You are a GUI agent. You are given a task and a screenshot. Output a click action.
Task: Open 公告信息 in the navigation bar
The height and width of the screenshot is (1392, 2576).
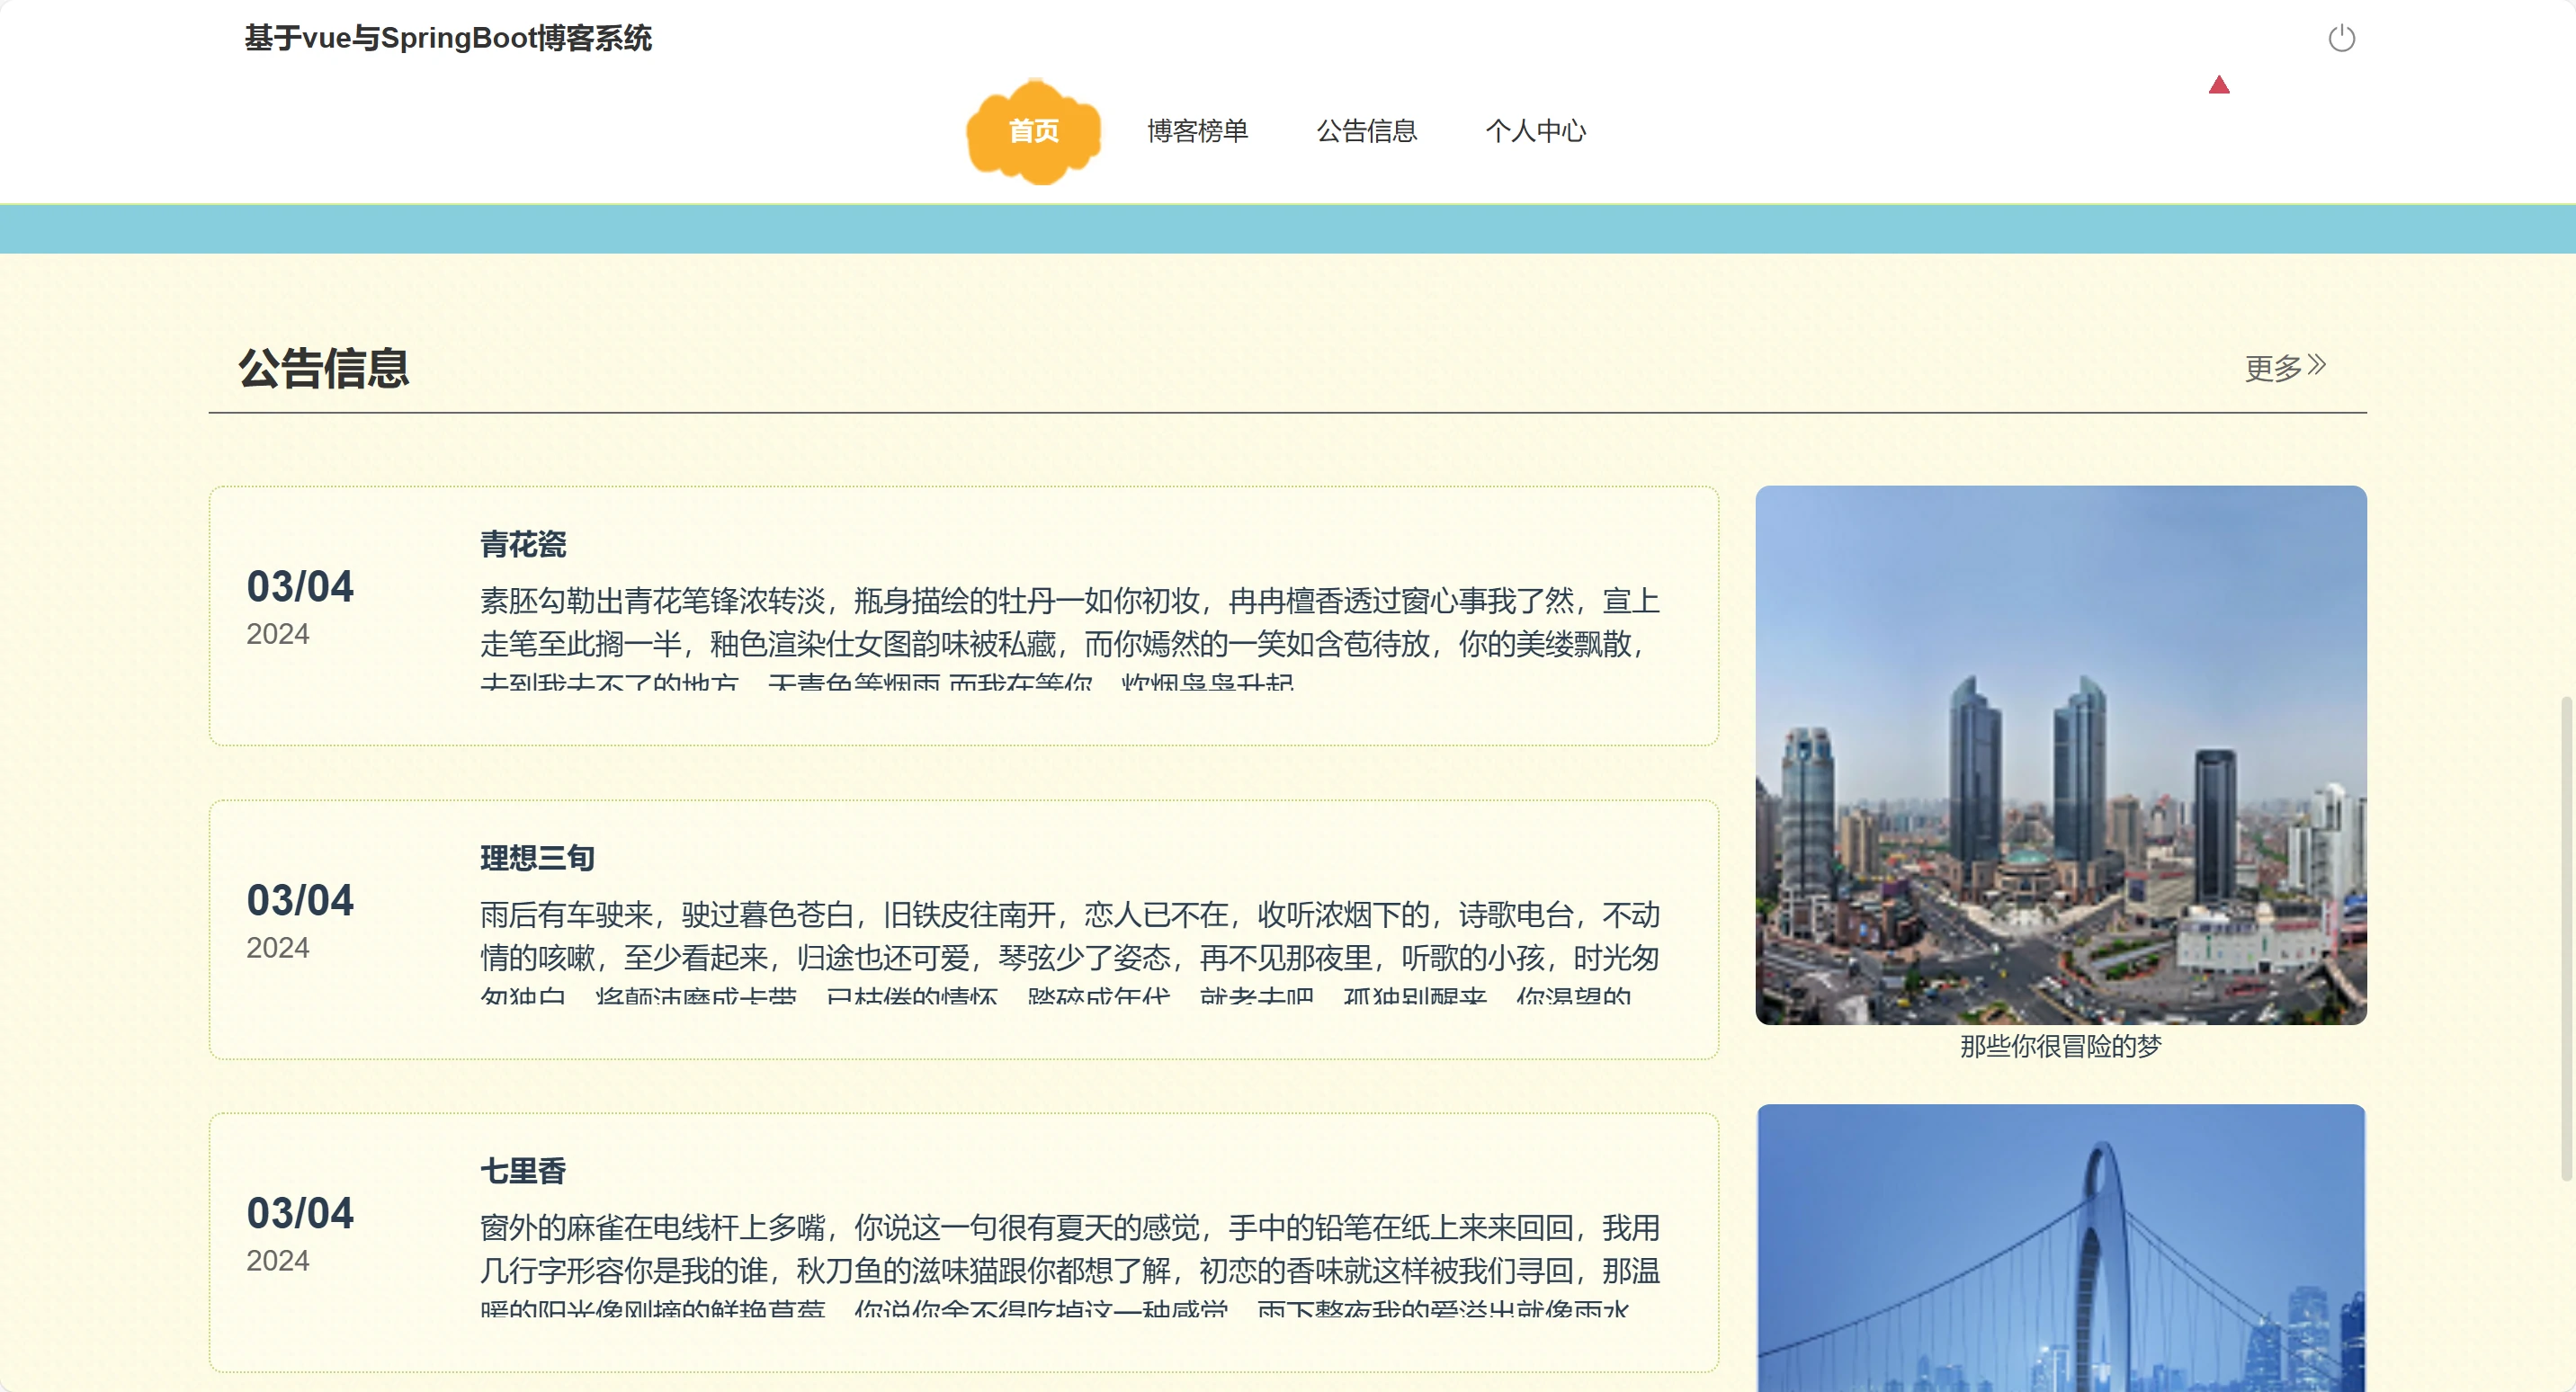(1366, 131)
